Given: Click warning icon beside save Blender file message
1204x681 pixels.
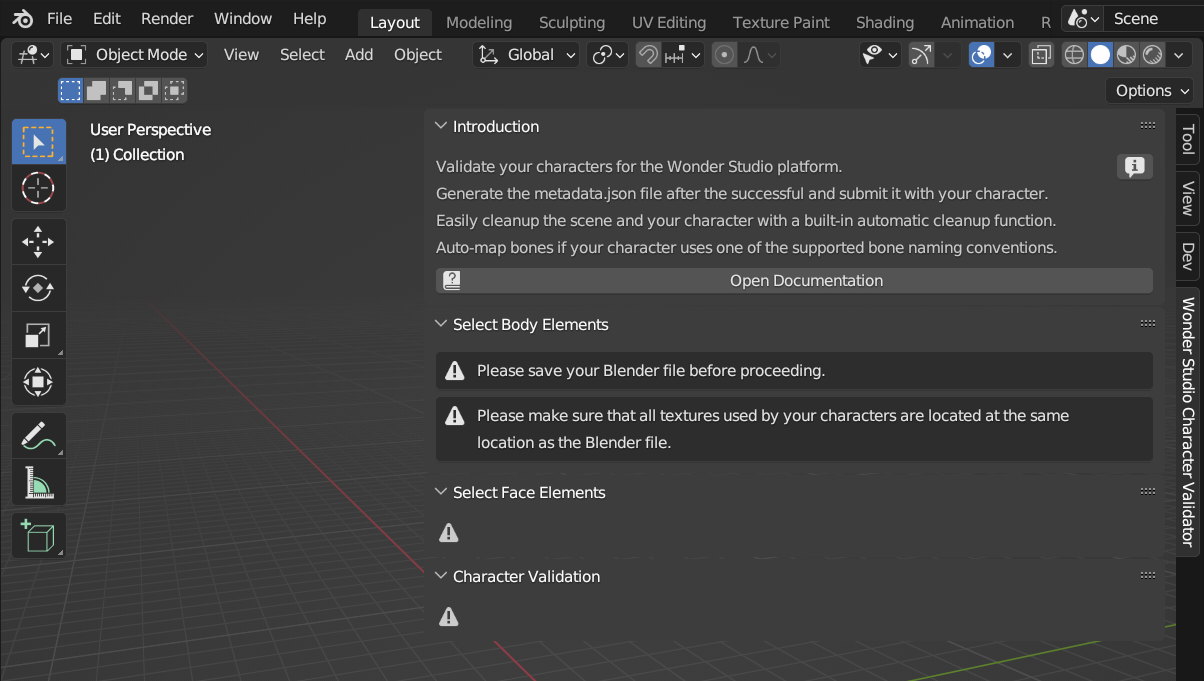Looking at the screenshot, I should pyautogui.click(x=455, y=371).
